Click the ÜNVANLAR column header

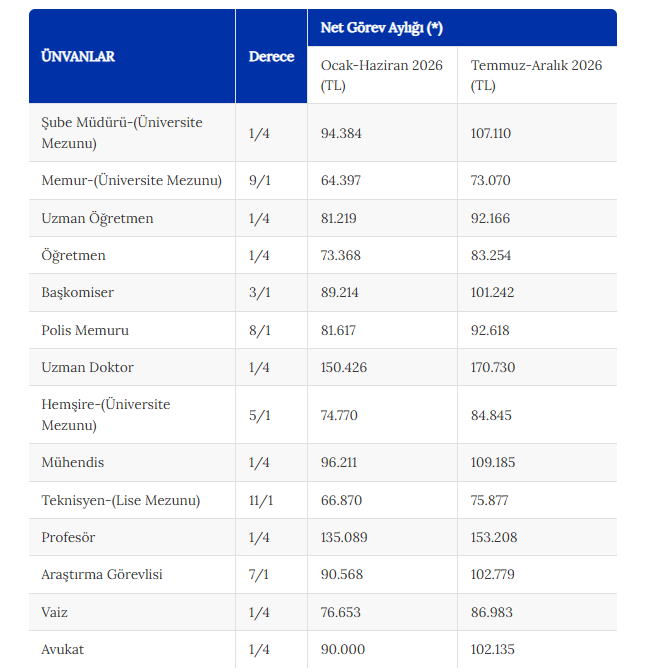(x=78, y=57)
